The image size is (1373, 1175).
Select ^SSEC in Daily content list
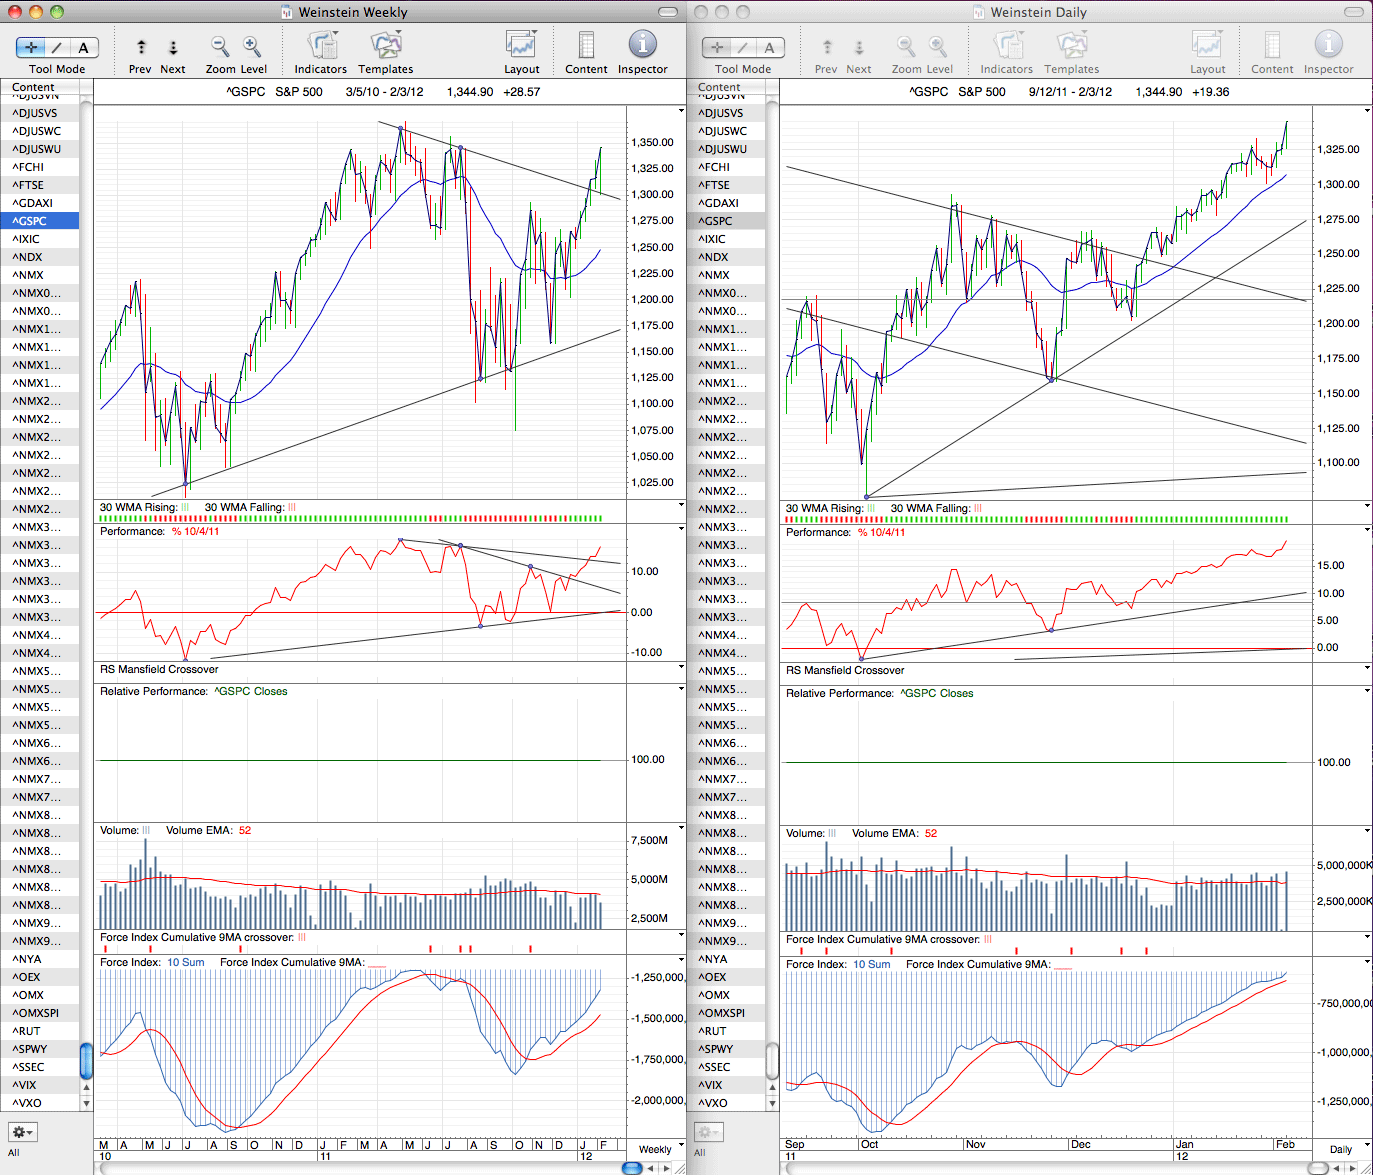726,1067
